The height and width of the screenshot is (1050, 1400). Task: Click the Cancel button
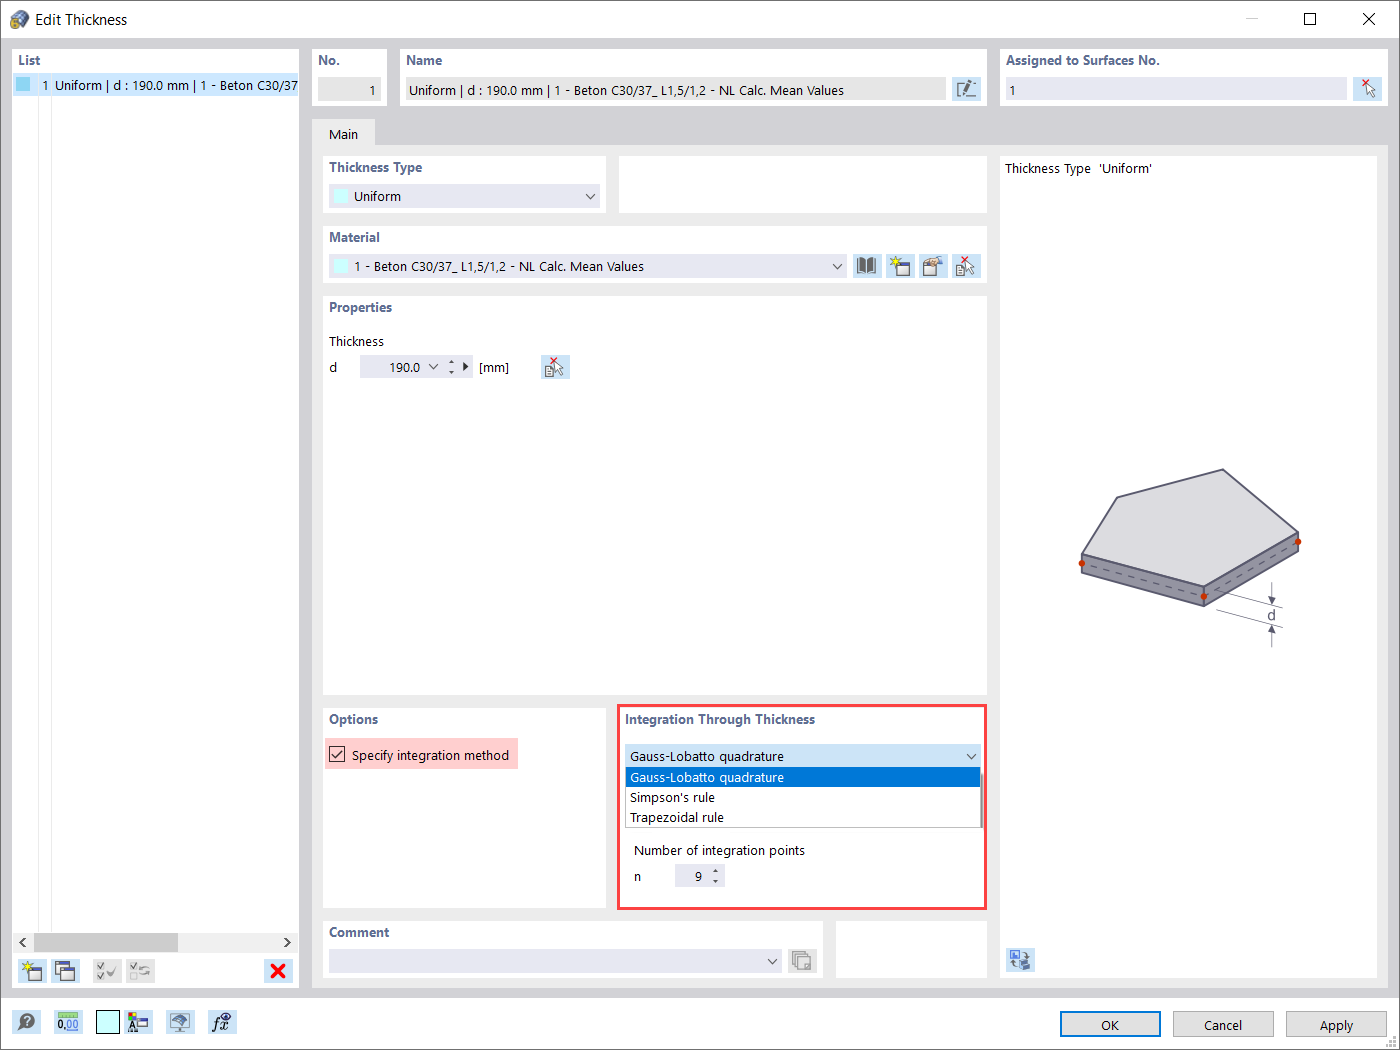pos(1223,1025)
